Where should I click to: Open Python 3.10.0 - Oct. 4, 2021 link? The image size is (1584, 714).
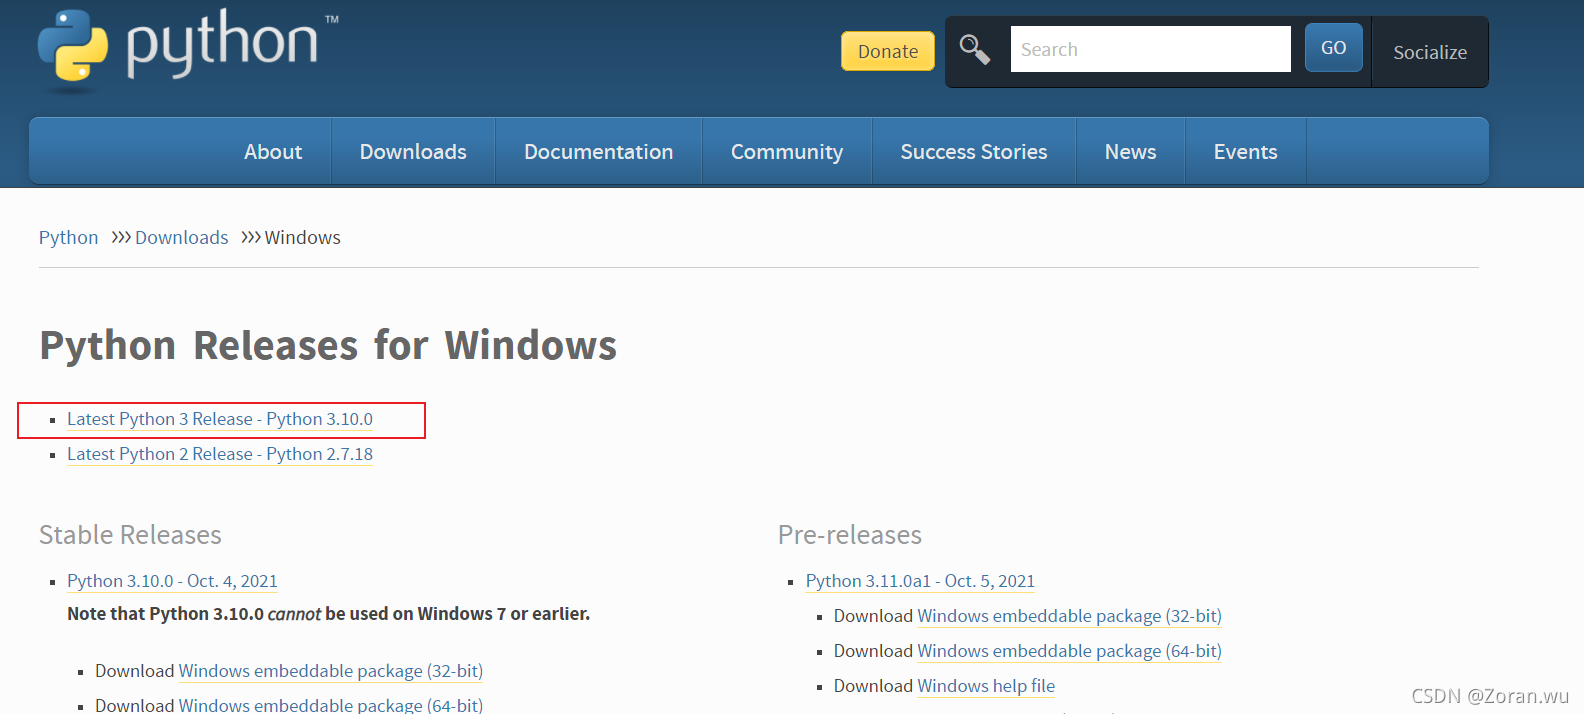click(x=172, y=581)
